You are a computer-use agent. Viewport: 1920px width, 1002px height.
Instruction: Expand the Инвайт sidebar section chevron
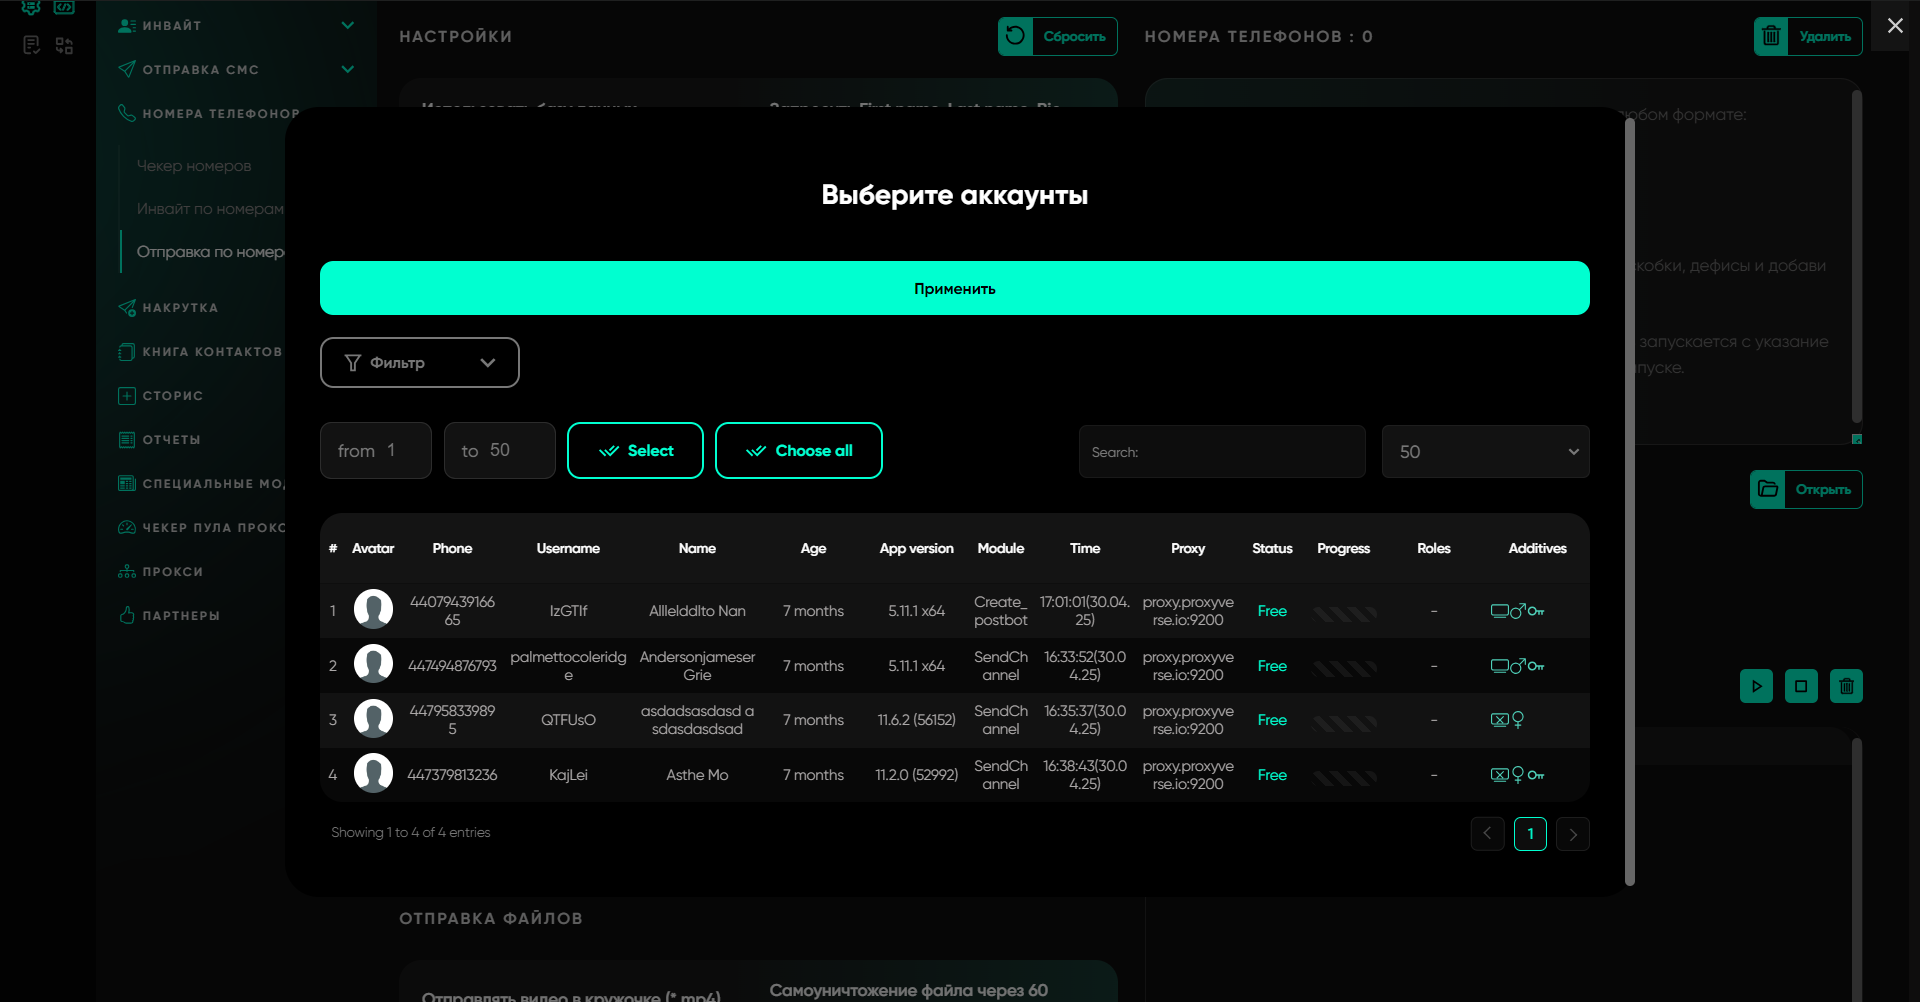(347, 25)
